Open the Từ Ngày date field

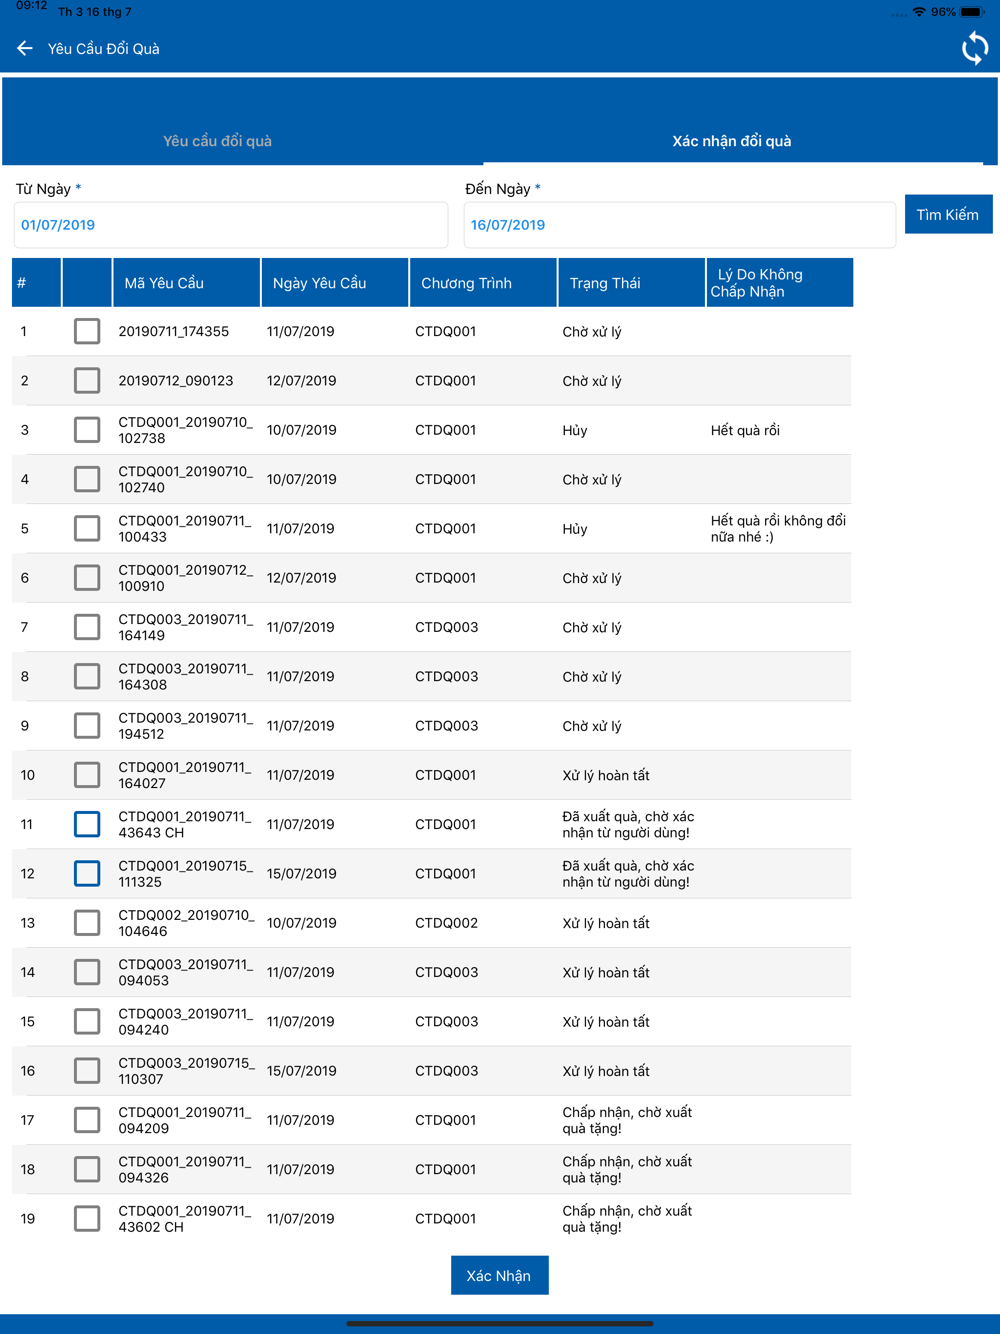[x=231, y=225]
